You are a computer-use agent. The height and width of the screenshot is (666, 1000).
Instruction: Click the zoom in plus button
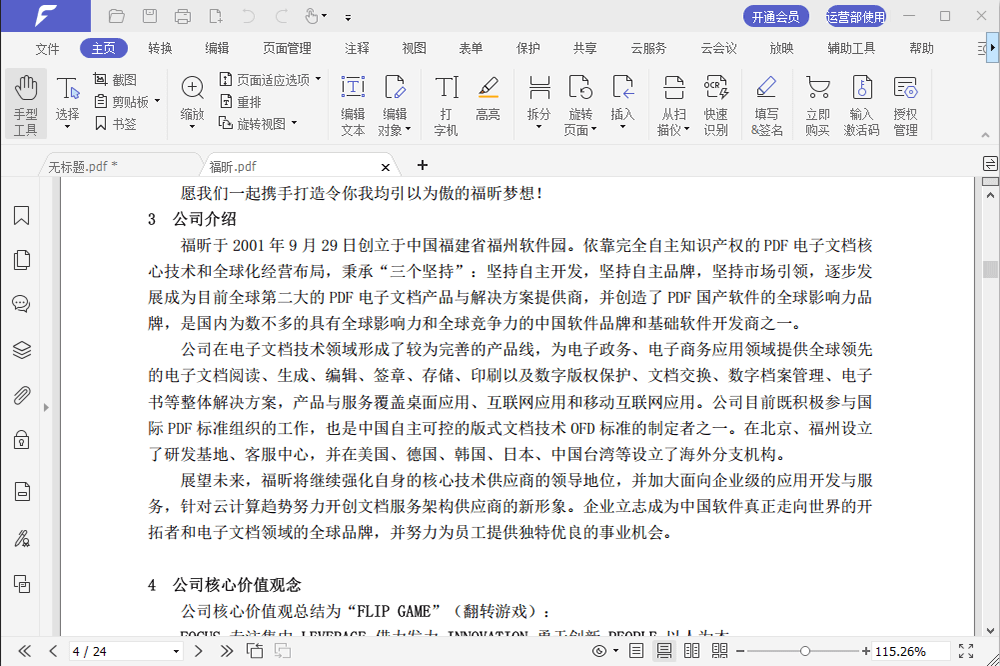pos(865,651)
